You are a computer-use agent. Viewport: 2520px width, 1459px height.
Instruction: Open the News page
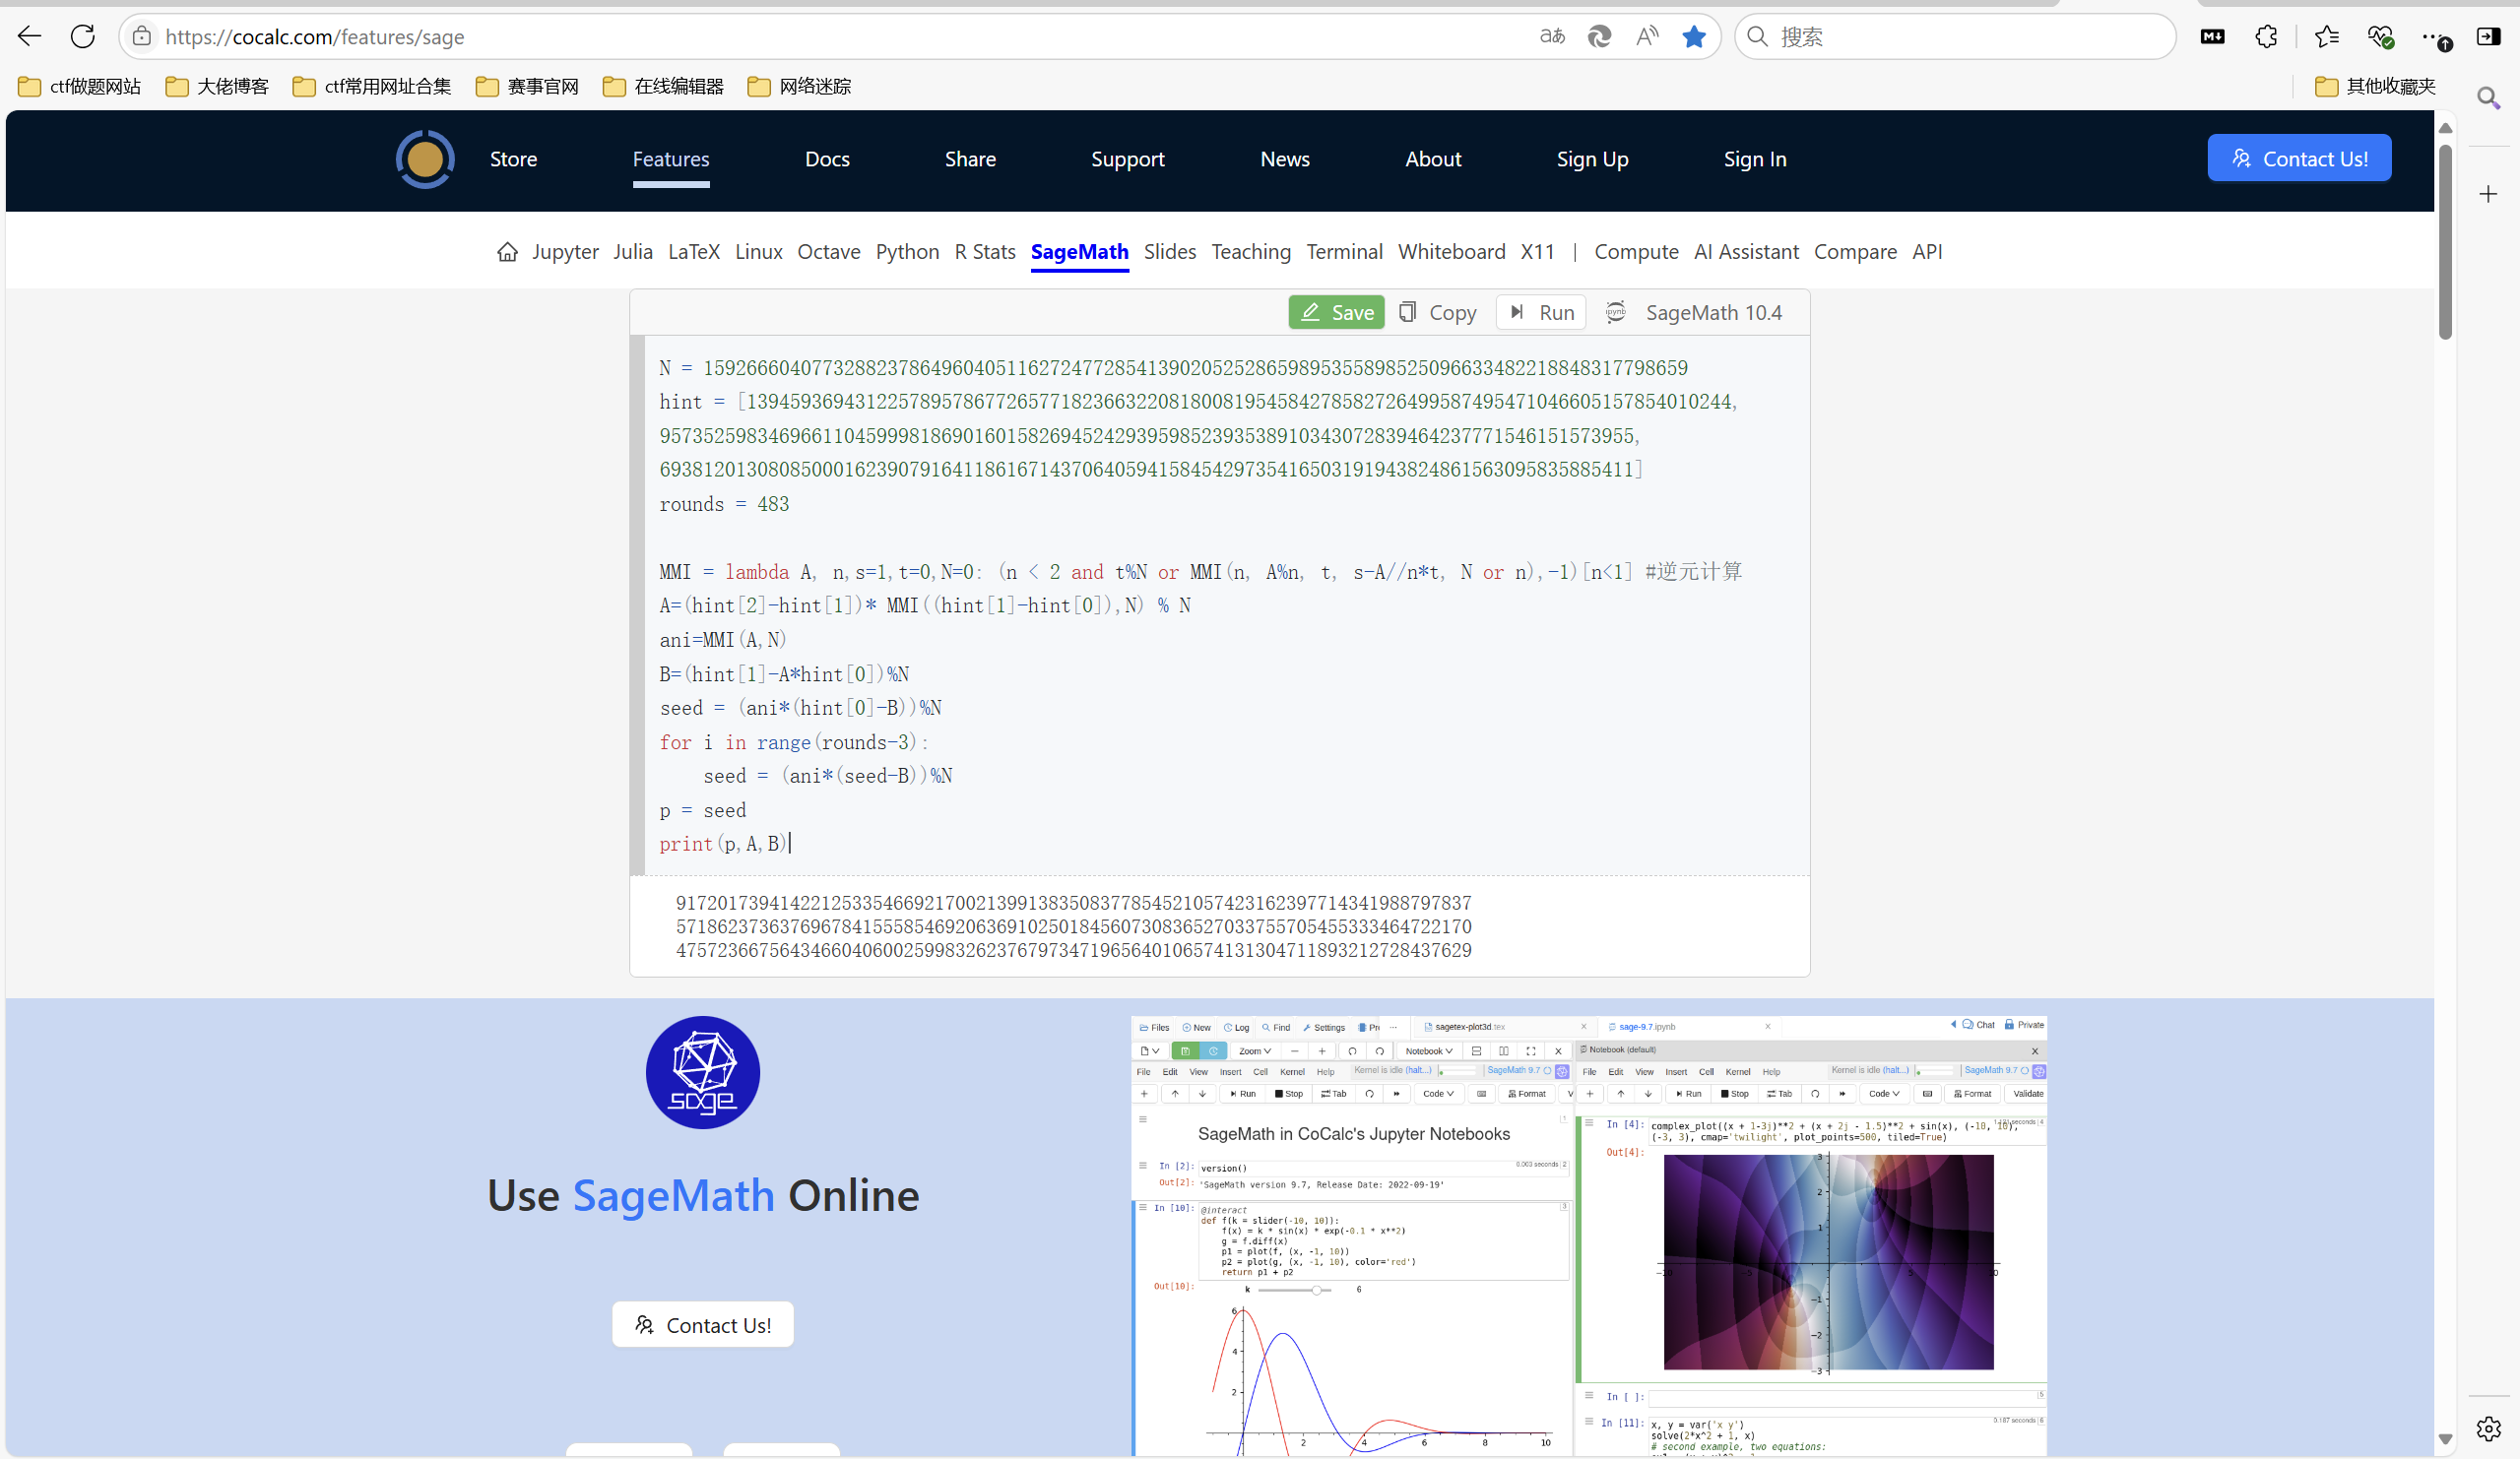tap(1284, 159)
